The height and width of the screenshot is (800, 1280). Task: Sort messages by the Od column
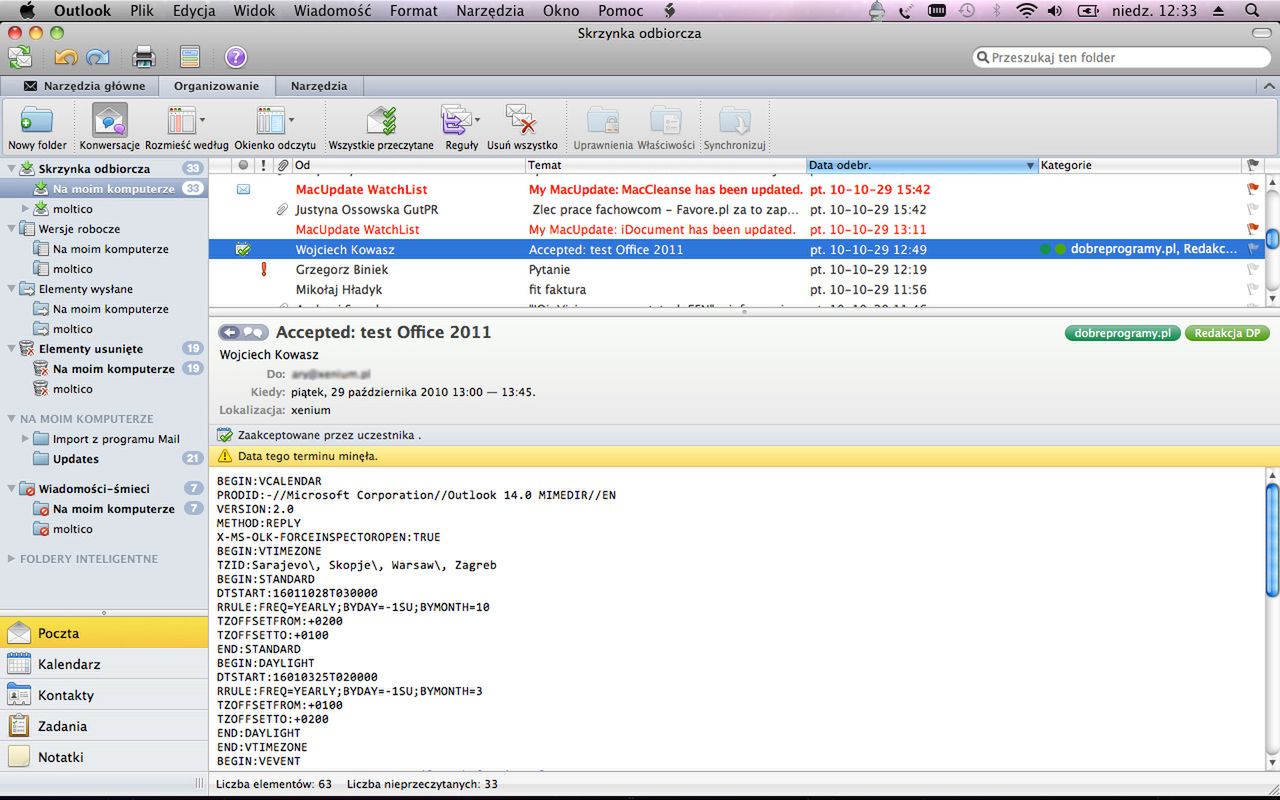(x=408, y=165)
